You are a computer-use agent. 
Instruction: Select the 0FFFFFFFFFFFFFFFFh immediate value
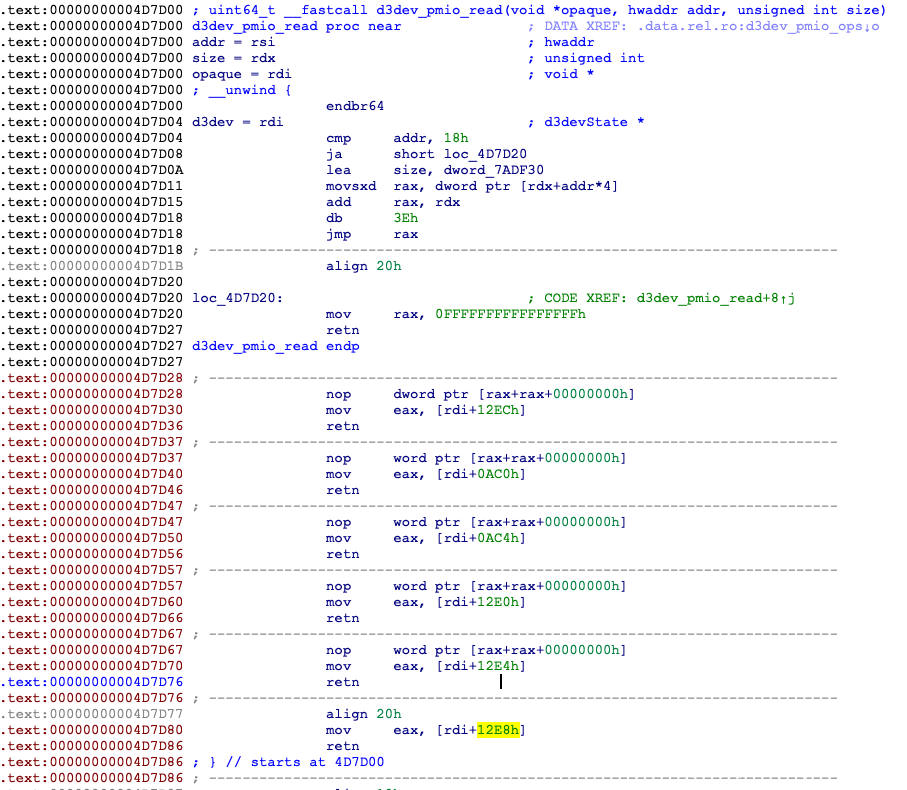click(510, 314)
